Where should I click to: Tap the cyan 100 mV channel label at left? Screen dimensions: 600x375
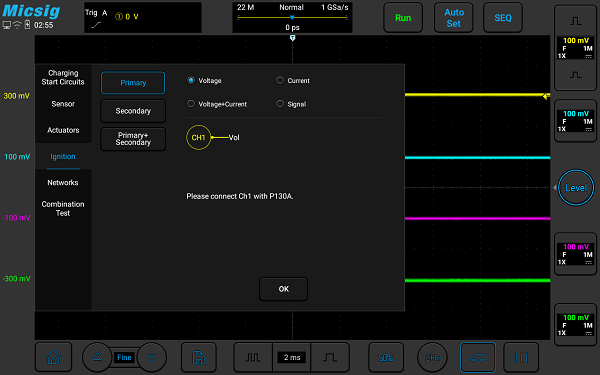click(17, 157)
